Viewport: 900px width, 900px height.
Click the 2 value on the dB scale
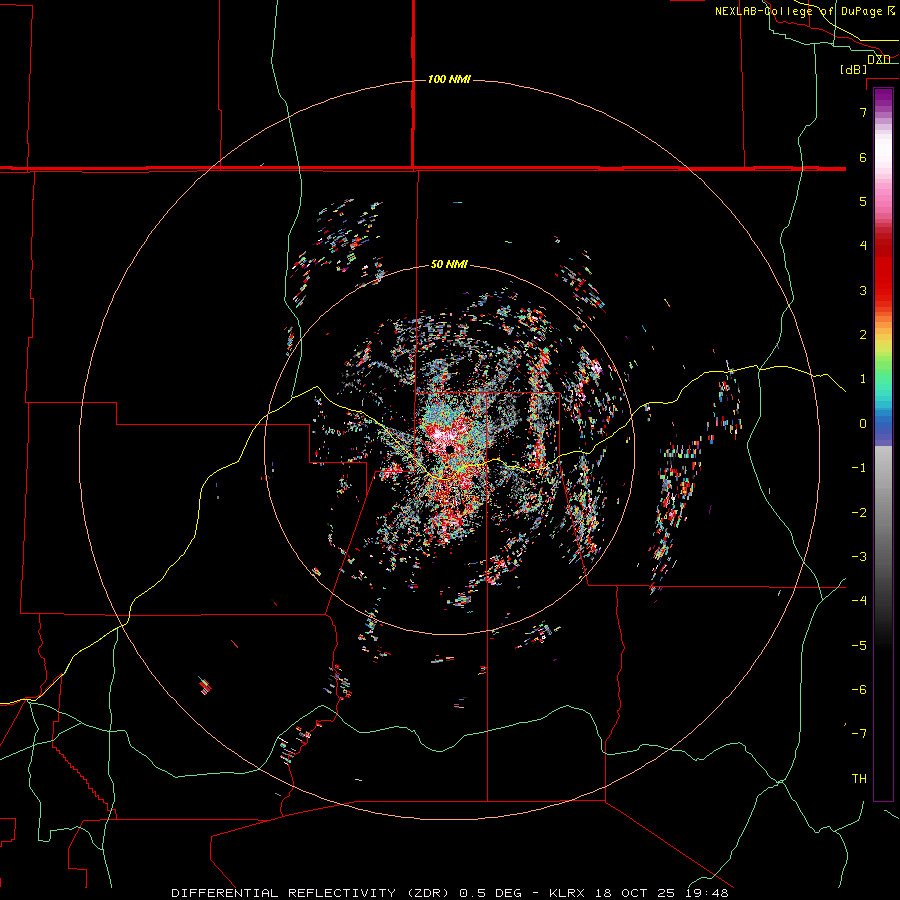(863, 335)
